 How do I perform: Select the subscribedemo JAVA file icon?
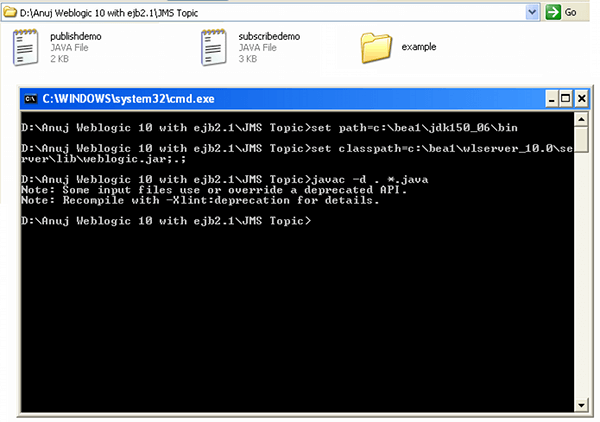click(x=213, y=47)
